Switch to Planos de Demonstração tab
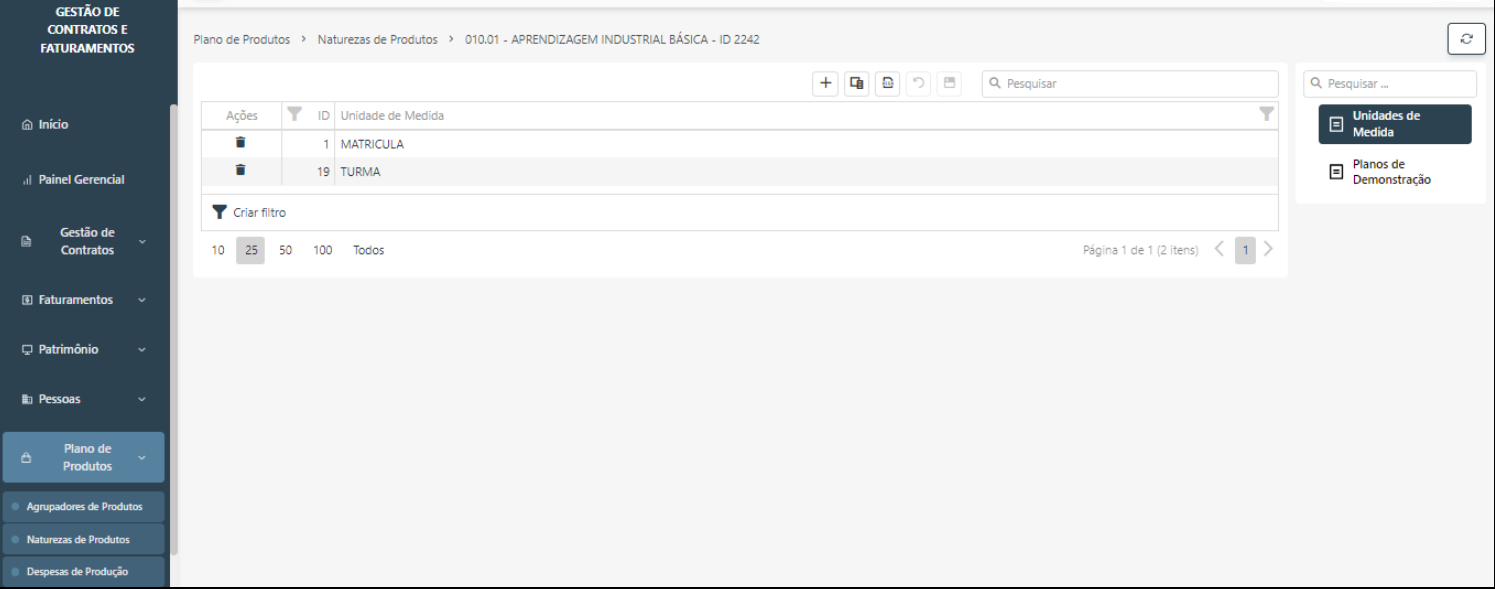Viewport: 1495px width, 589px height. [1390, 172]
